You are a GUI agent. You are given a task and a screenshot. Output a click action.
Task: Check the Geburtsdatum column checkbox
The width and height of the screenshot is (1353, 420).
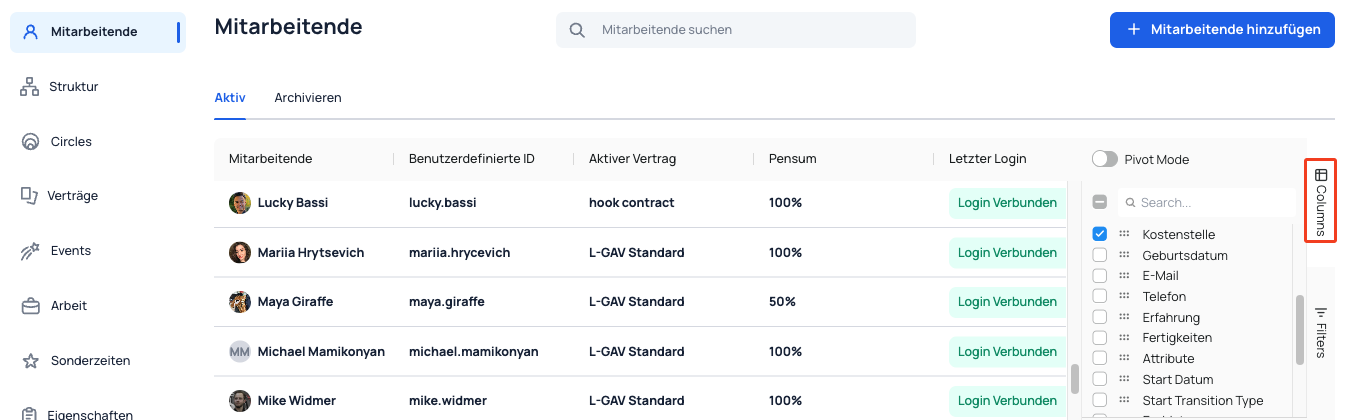(1100, 255)
